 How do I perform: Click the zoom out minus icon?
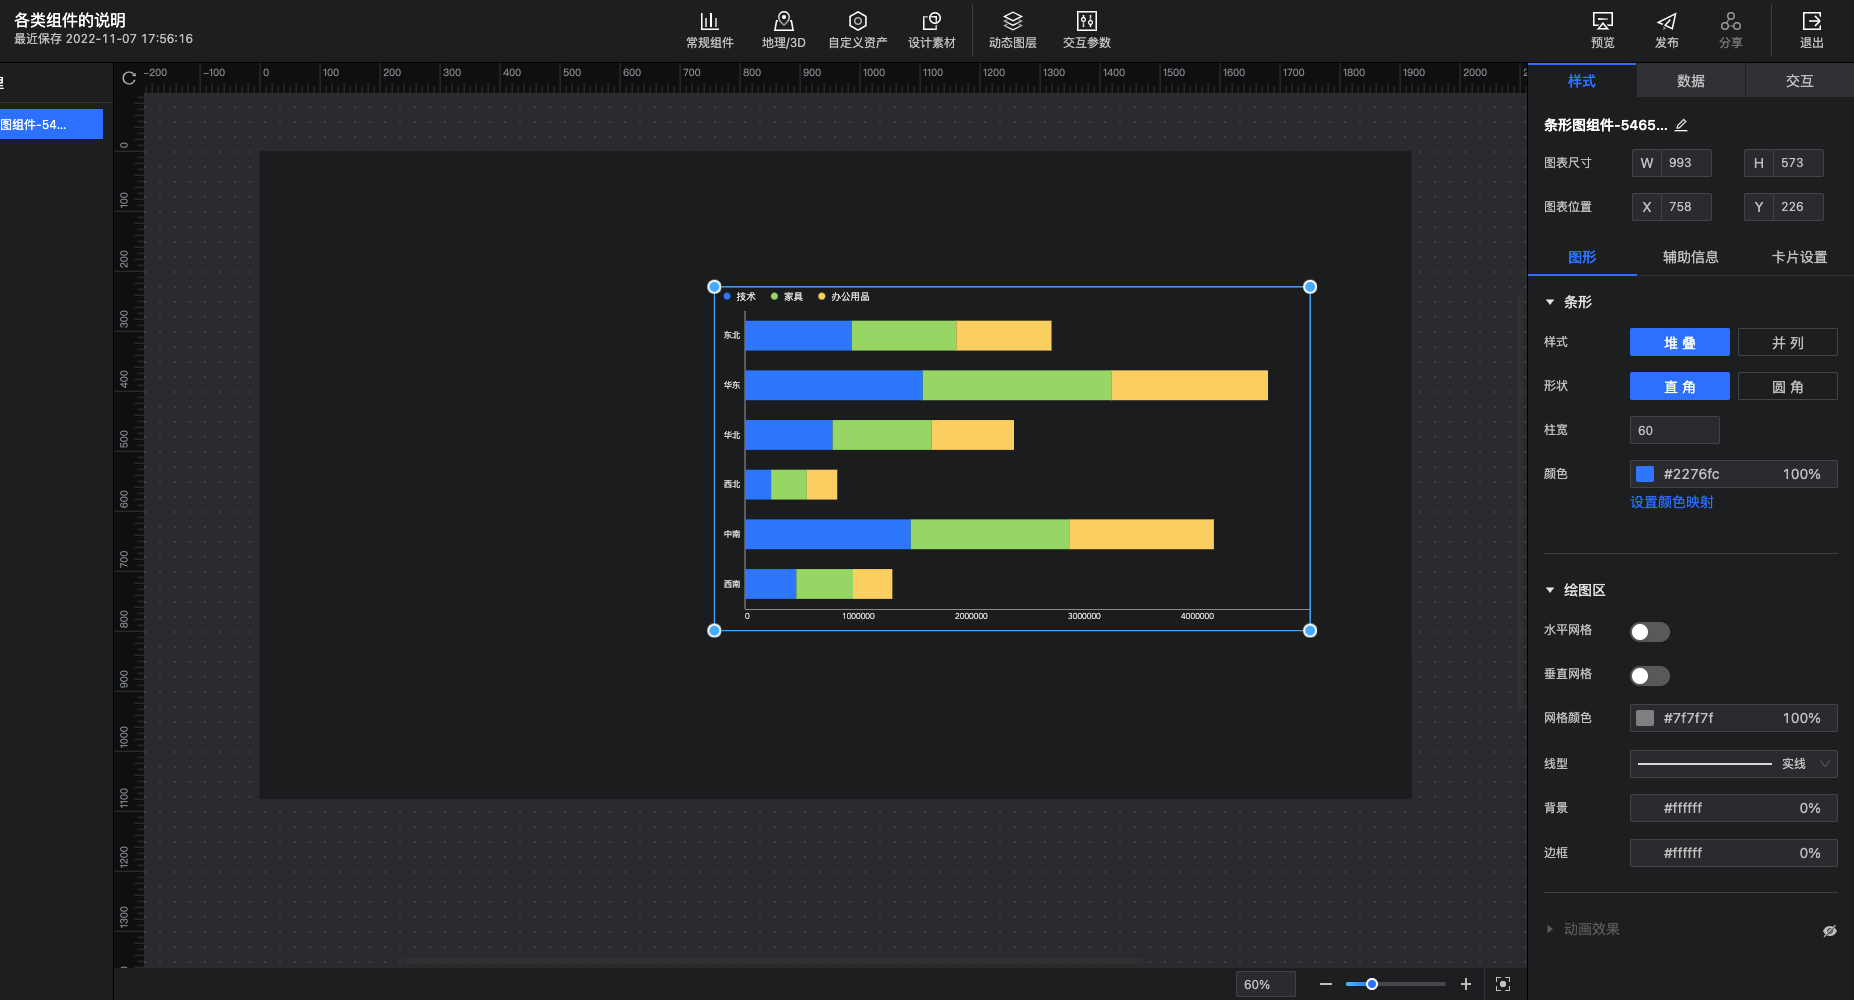pos(1326,984)
